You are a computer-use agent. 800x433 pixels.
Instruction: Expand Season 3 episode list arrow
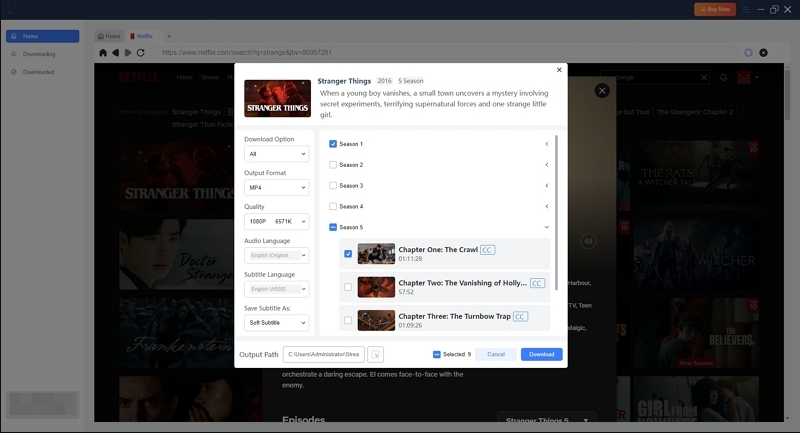547,186
